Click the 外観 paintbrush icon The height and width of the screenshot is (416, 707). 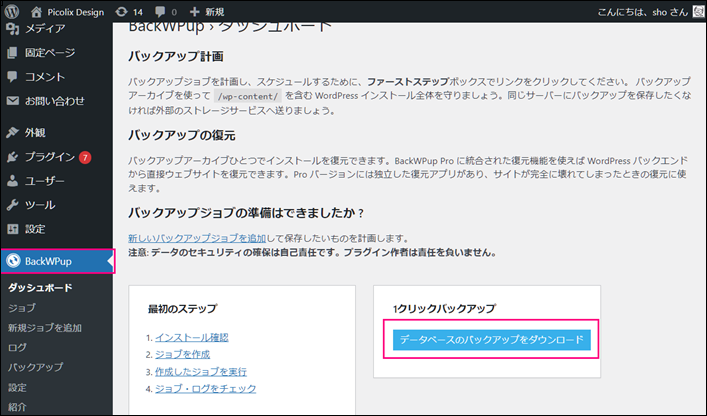13,133
